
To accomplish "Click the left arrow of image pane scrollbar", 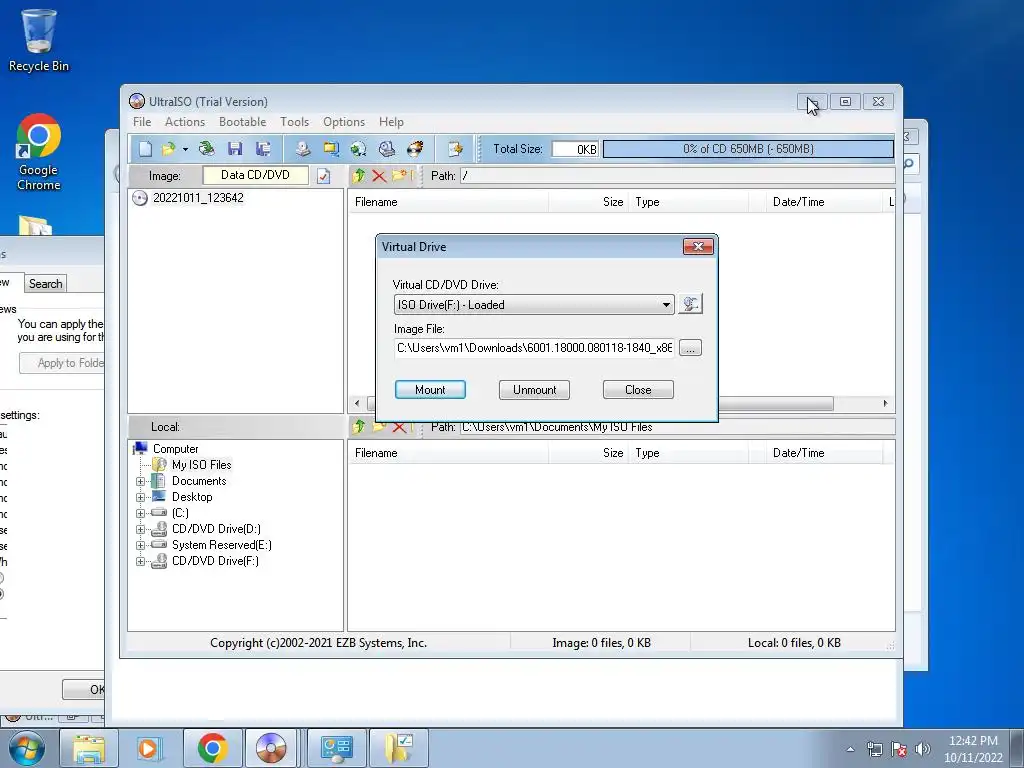I will (x=357, y=404).
